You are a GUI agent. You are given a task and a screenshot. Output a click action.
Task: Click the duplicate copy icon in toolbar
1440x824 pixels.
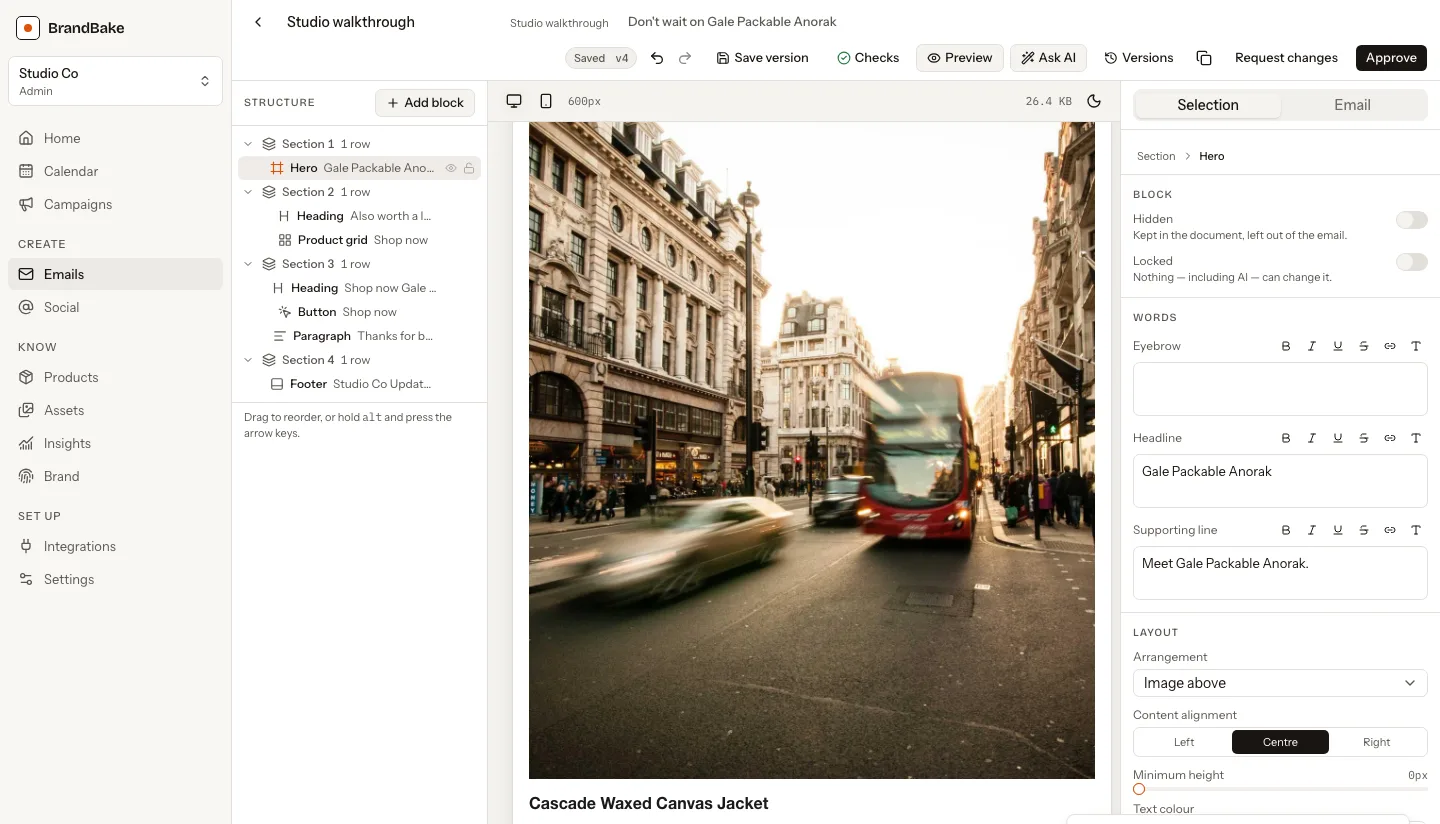click(1204, 58)
